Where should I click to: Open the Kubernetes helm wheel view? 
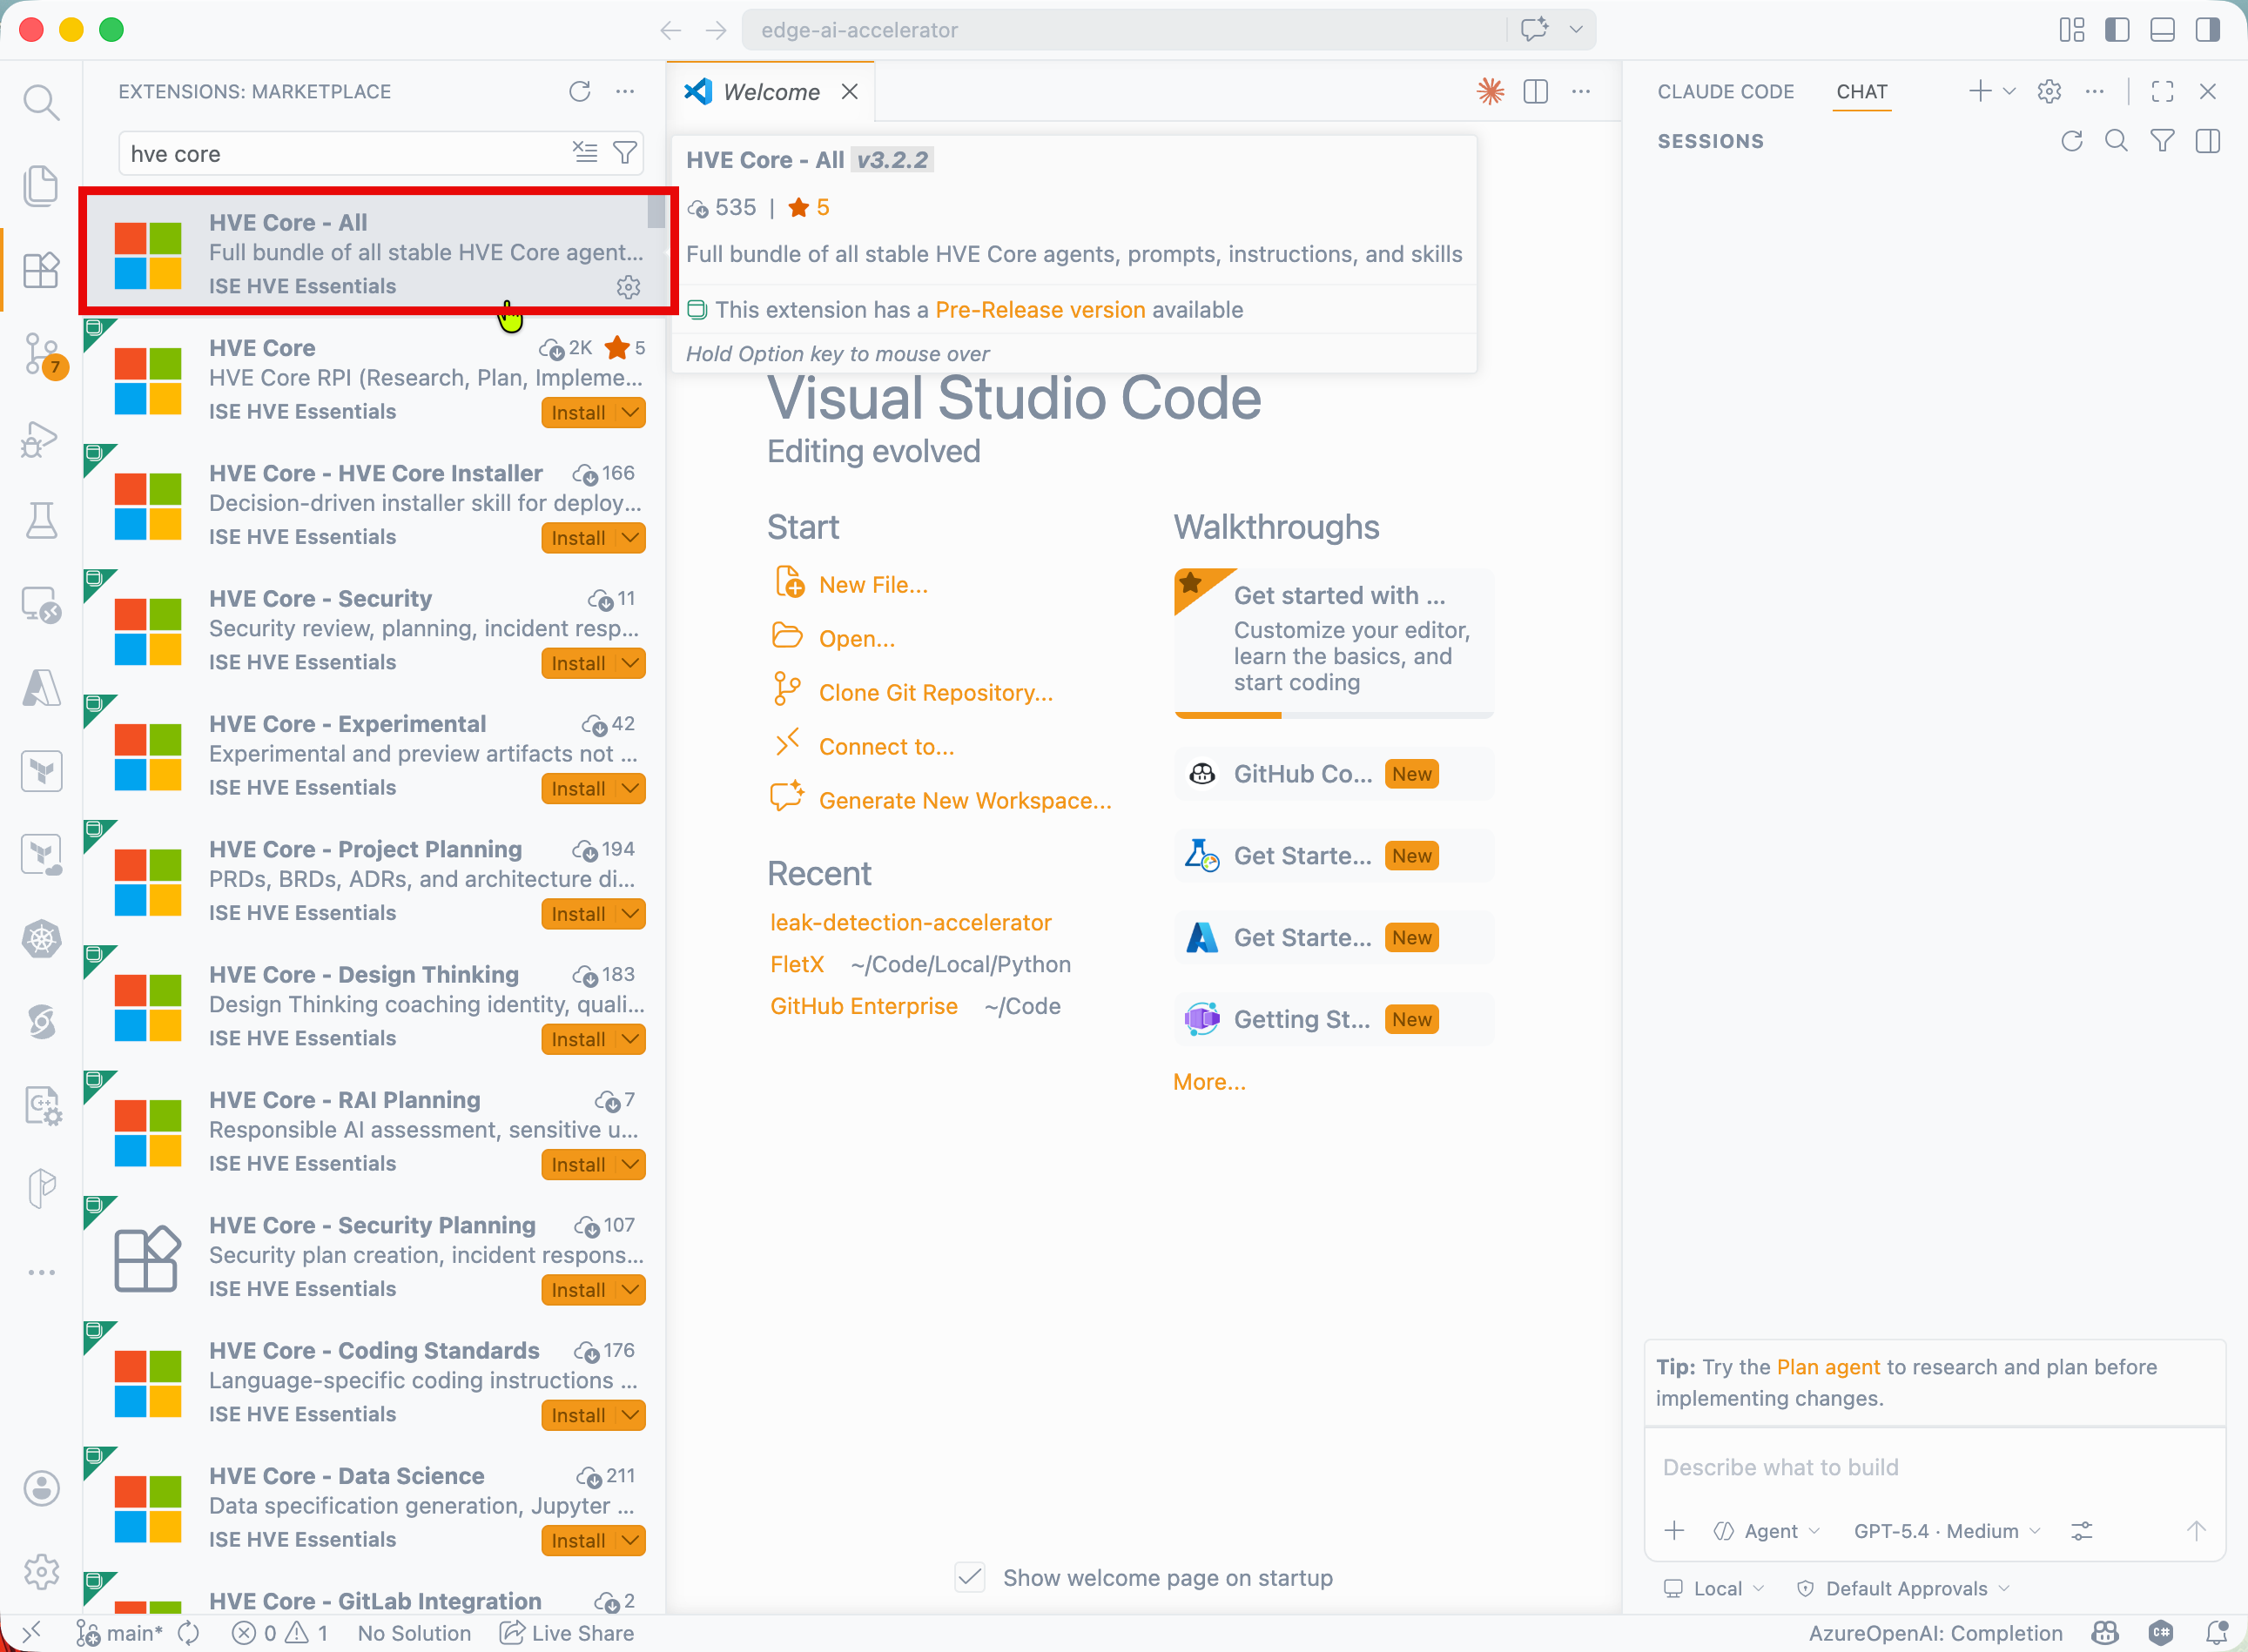click(41, 939)
